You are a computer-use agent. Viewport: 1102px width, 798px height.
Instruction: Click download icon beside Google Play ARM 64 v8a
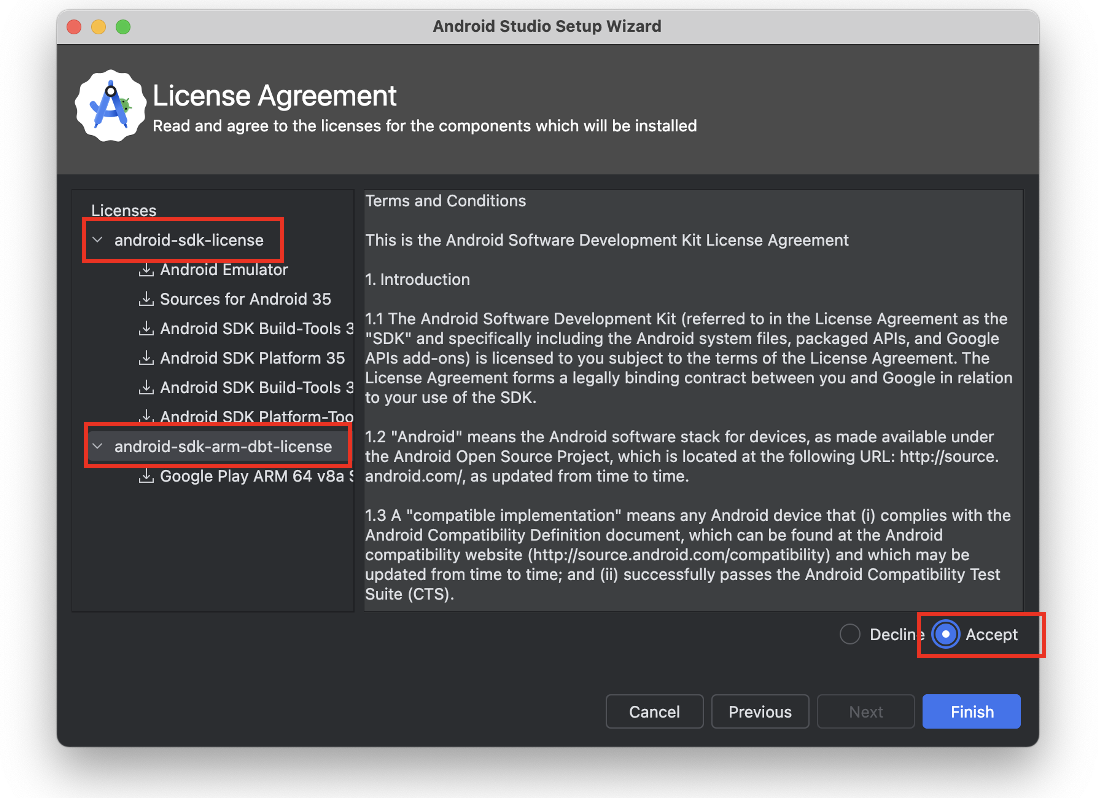pyautogui.click(x=146, y=477)
